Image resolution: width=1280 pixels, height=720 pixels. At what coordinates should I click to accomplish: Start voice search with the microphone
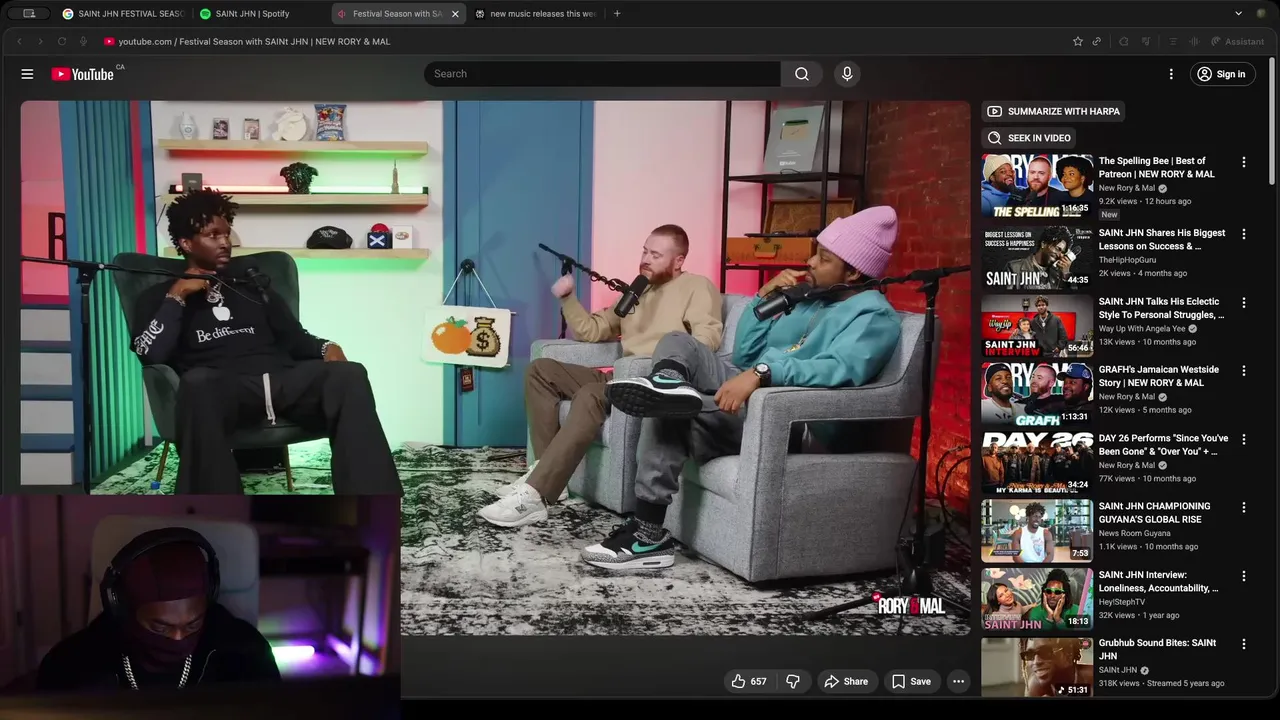[847, 74]
